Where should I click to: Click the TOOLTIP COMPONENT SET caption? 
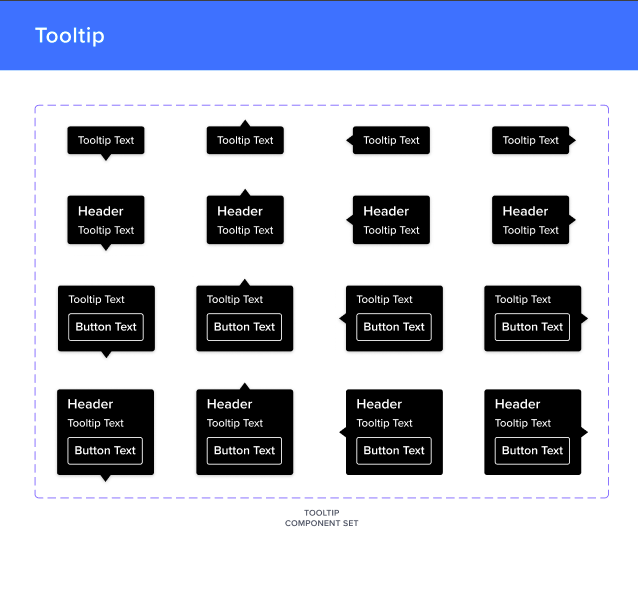click(x=321, y=518)
